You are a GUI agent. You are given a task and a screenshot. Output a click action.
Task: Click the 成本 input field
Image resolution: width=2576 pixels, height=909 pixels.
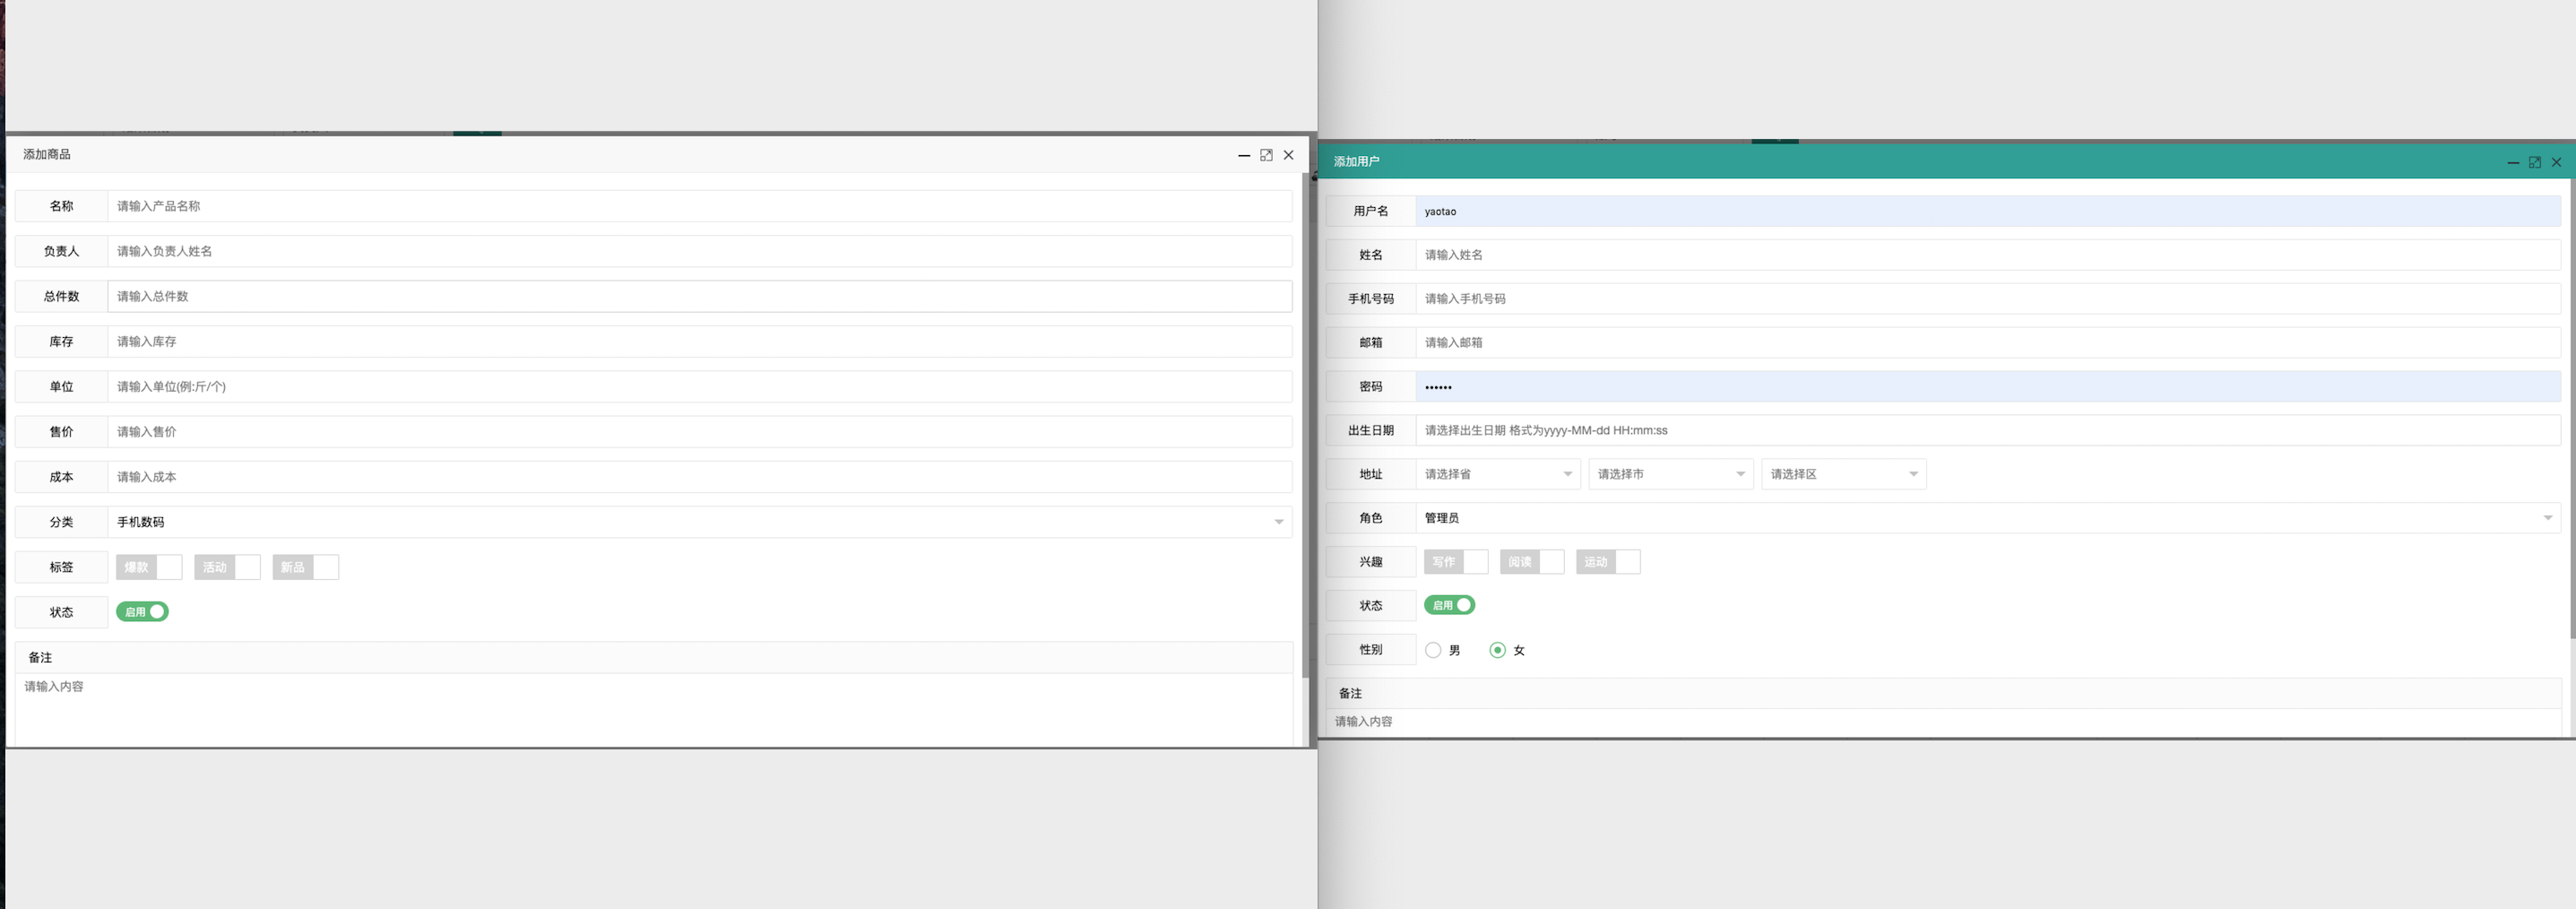pyautogui.click(x=700, y=476)
